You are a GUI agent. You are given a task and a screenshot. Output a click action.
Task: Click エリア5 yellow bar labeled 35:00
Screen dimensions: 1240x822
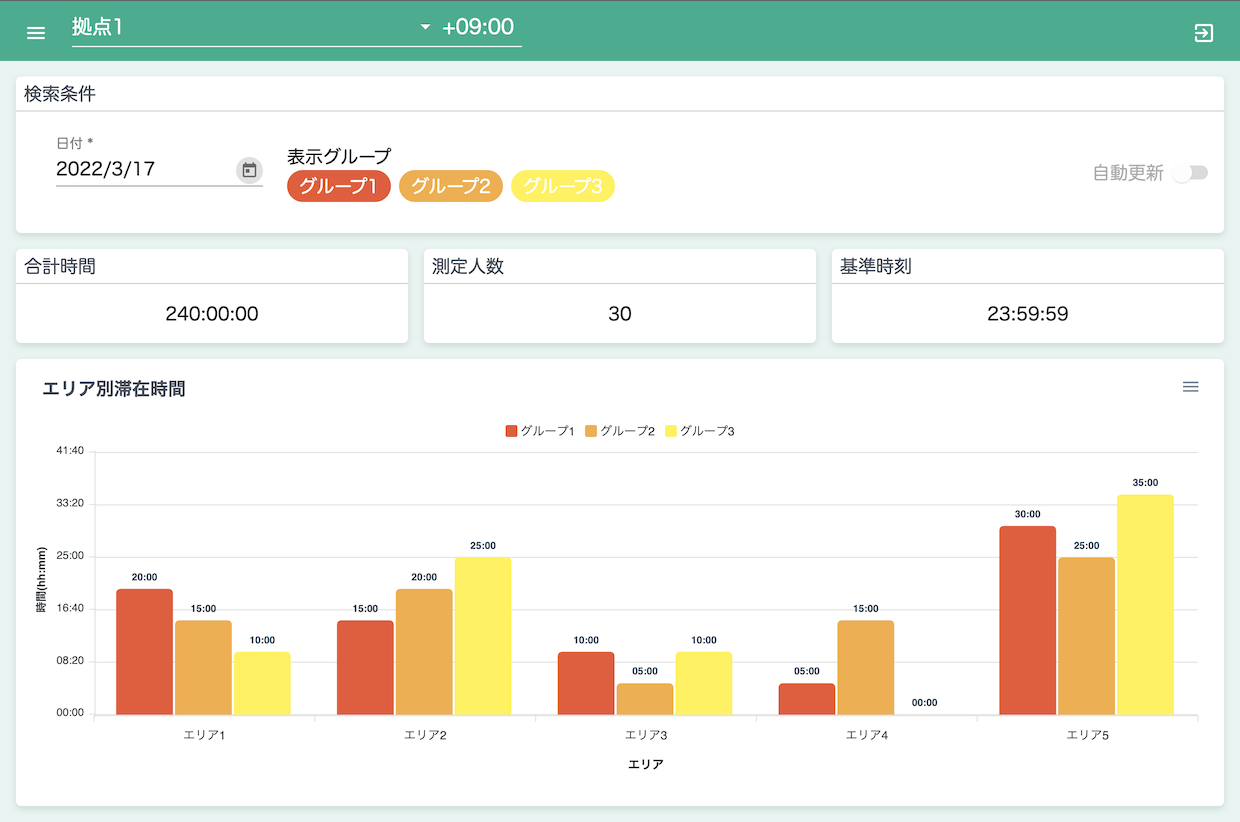pyautogui.click(x=1145, y=604)
